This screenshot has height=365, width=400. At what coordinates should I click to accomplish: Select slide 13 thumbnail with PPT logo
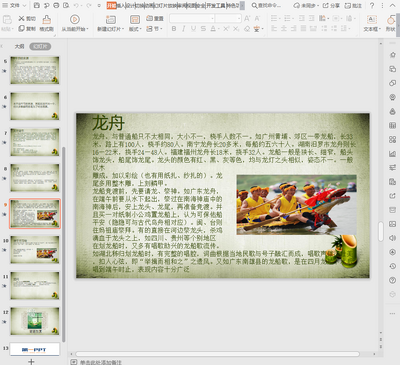[35, 349]
